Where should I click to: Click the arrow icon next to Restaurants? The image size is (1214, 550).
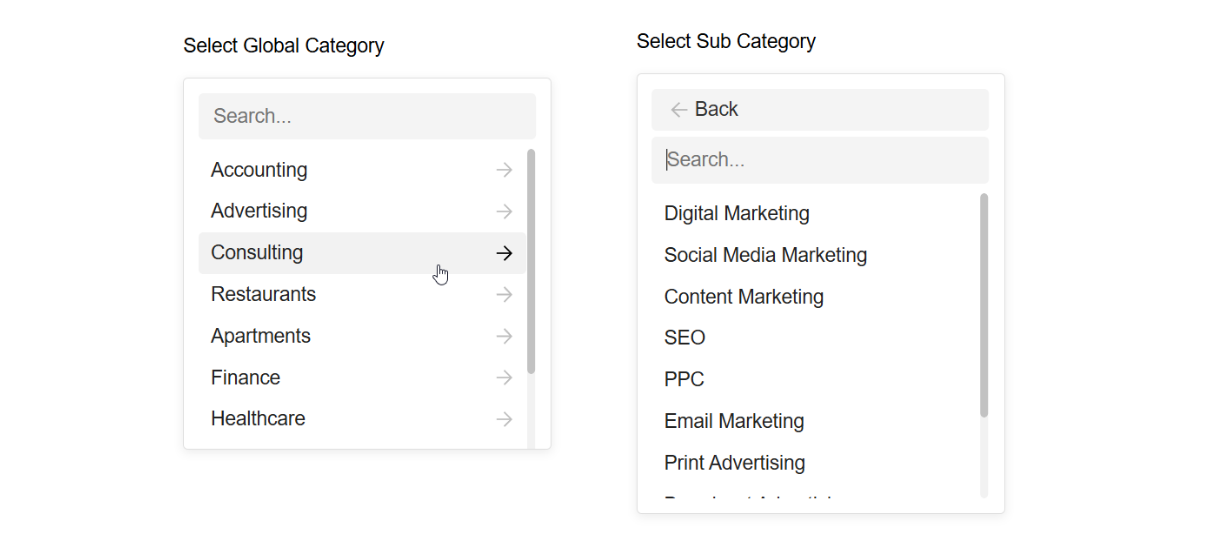pos(504,295)
